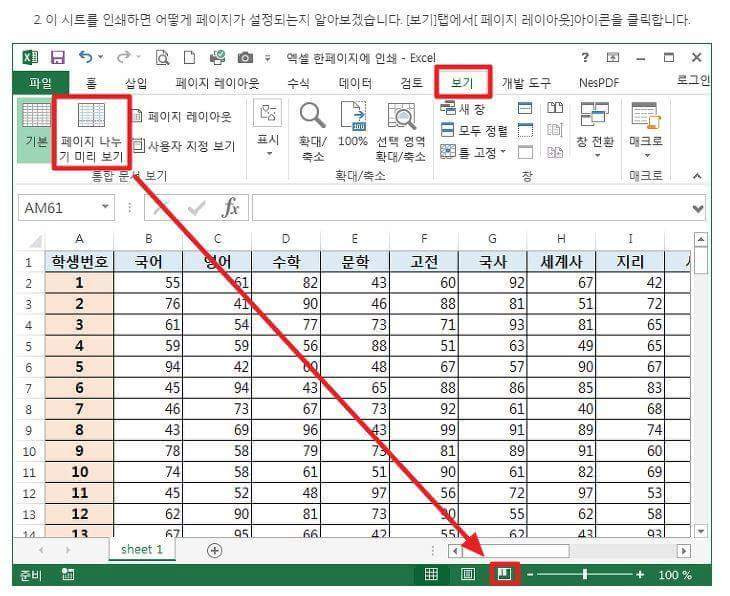Open the 페이지 레이아웃 ribbon tab
730x596 pixels.
(x=217, y=83)
